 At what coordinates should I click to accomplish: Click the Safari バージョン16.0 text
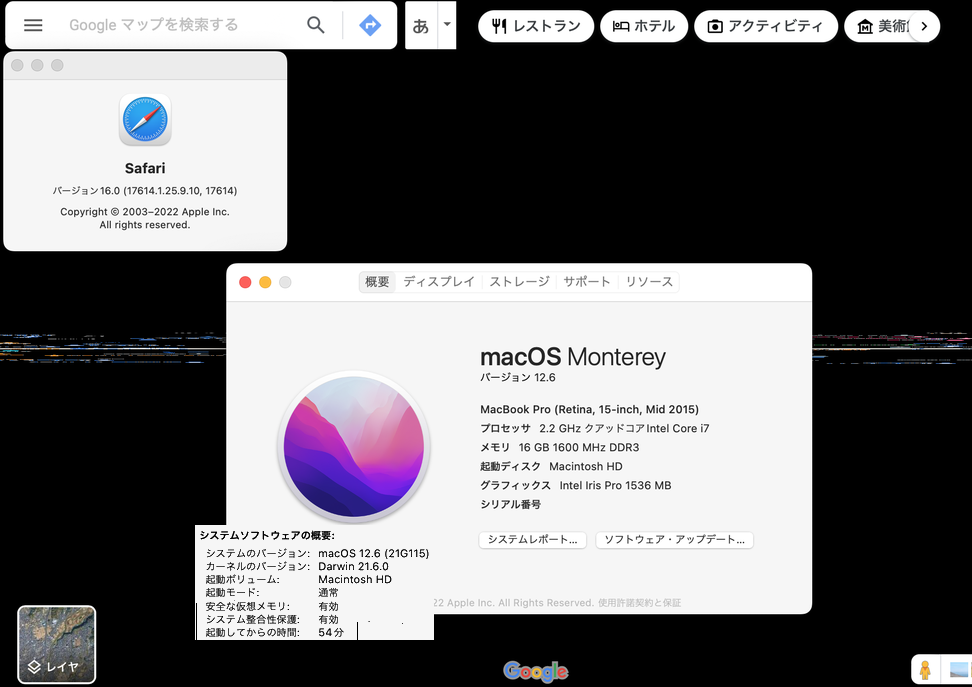145,191
